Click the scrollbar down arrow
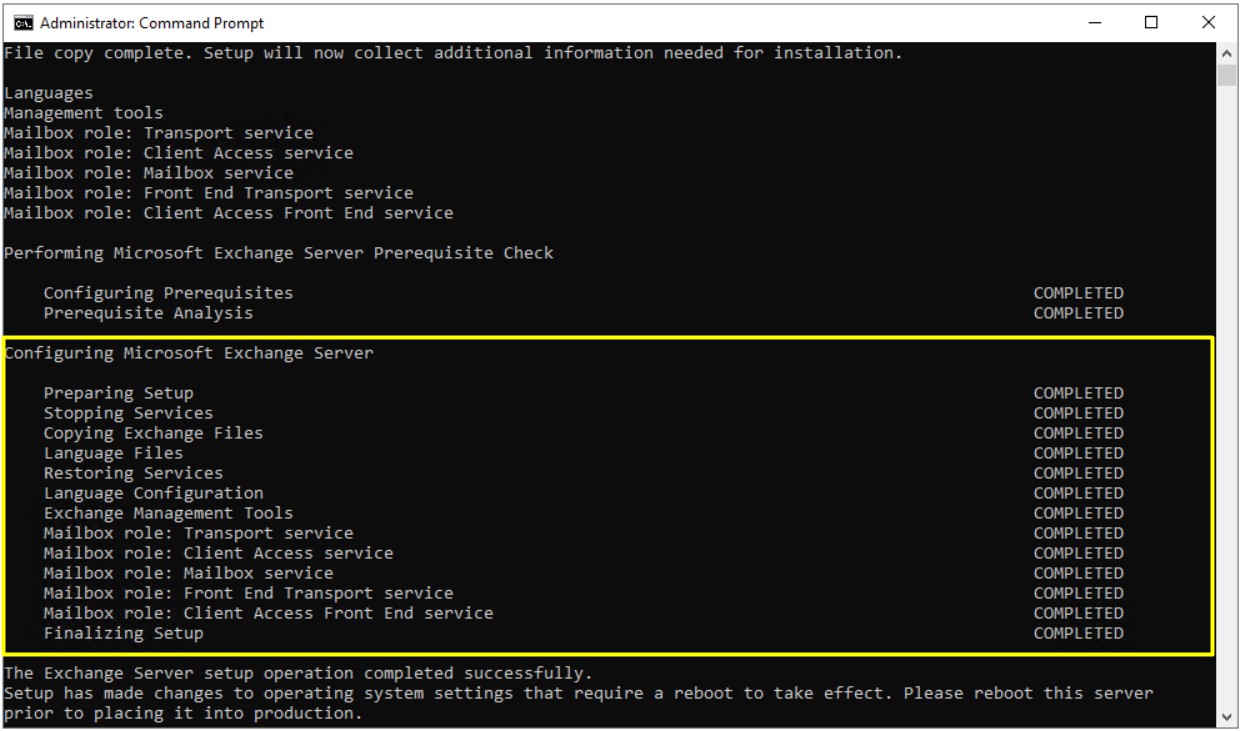This screenshot has width=1241, height=731. 1228,716
